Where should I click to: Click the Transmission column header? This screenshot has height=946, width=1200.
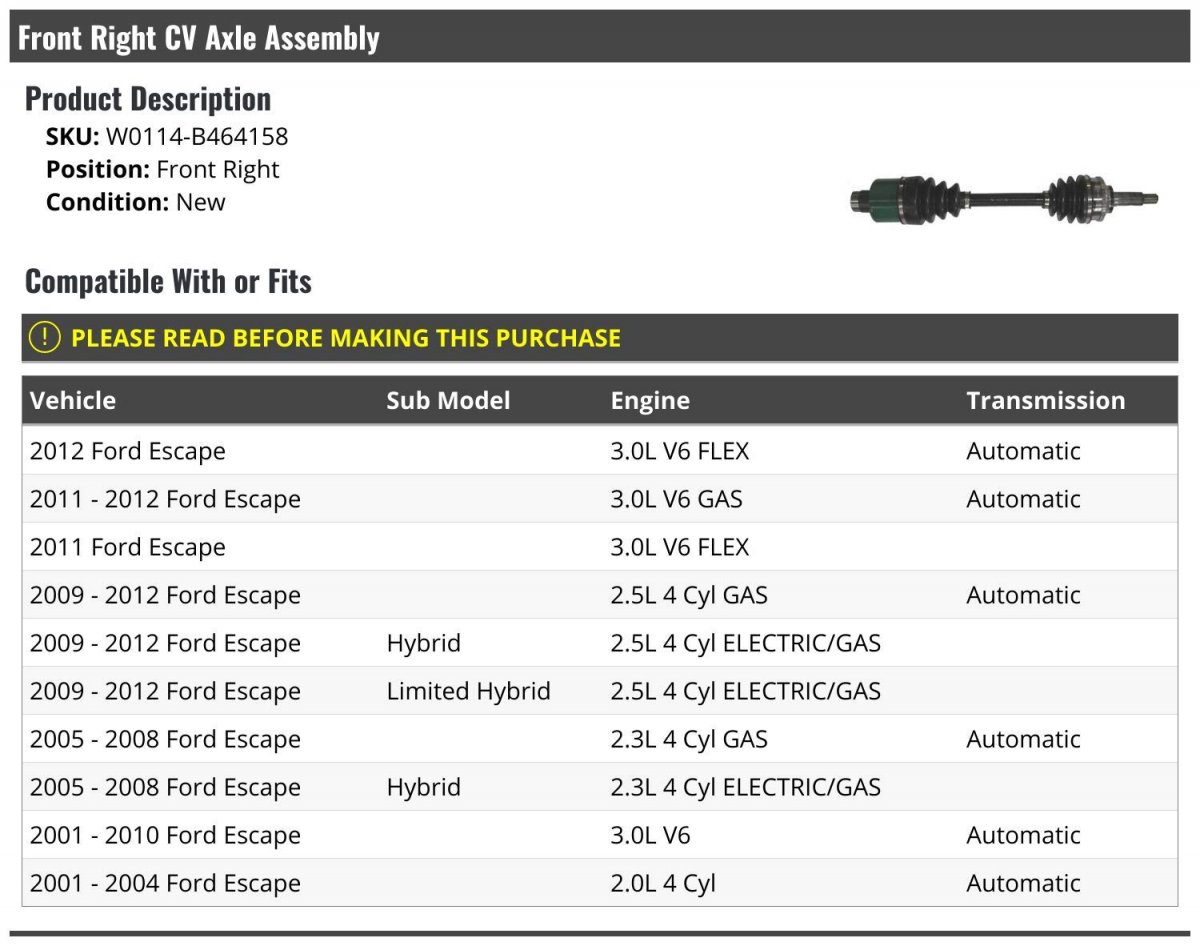(1046, 401)
